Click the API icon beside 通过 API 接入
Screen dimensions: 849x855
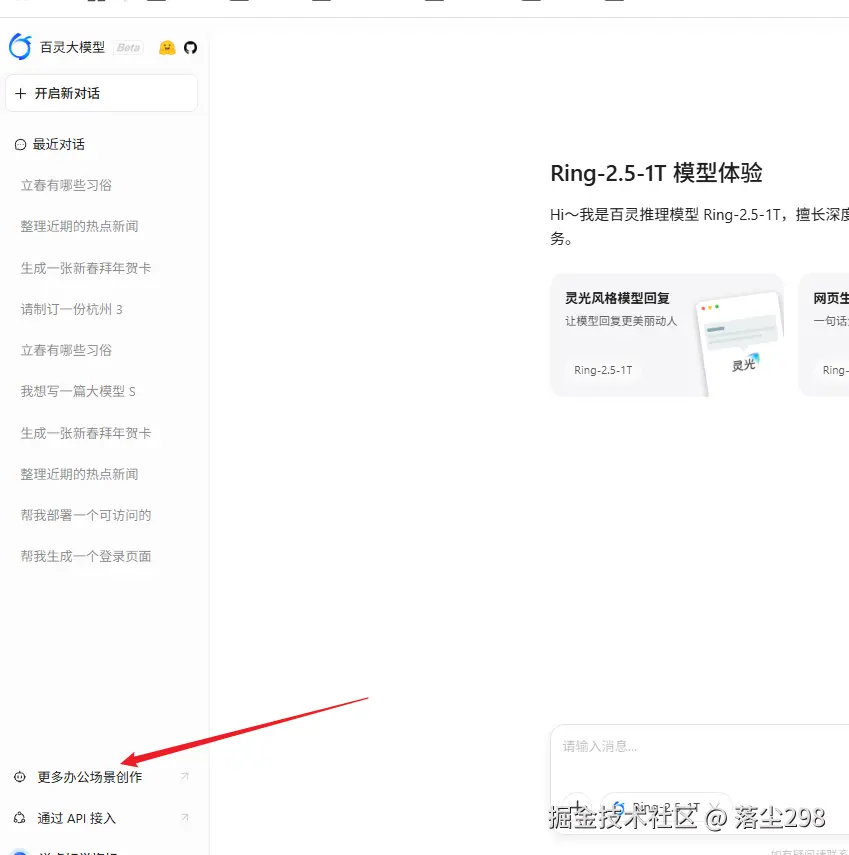20,818
